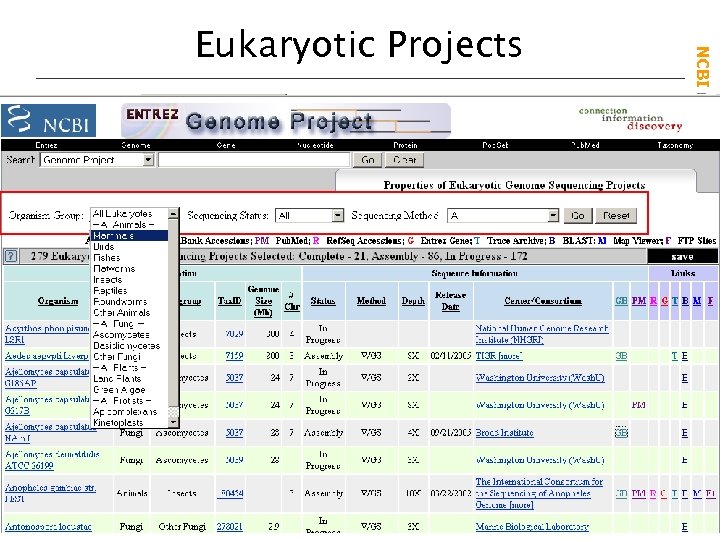Click the PM links column header
Screen dimensions: 720x540
tap(639, 301)
